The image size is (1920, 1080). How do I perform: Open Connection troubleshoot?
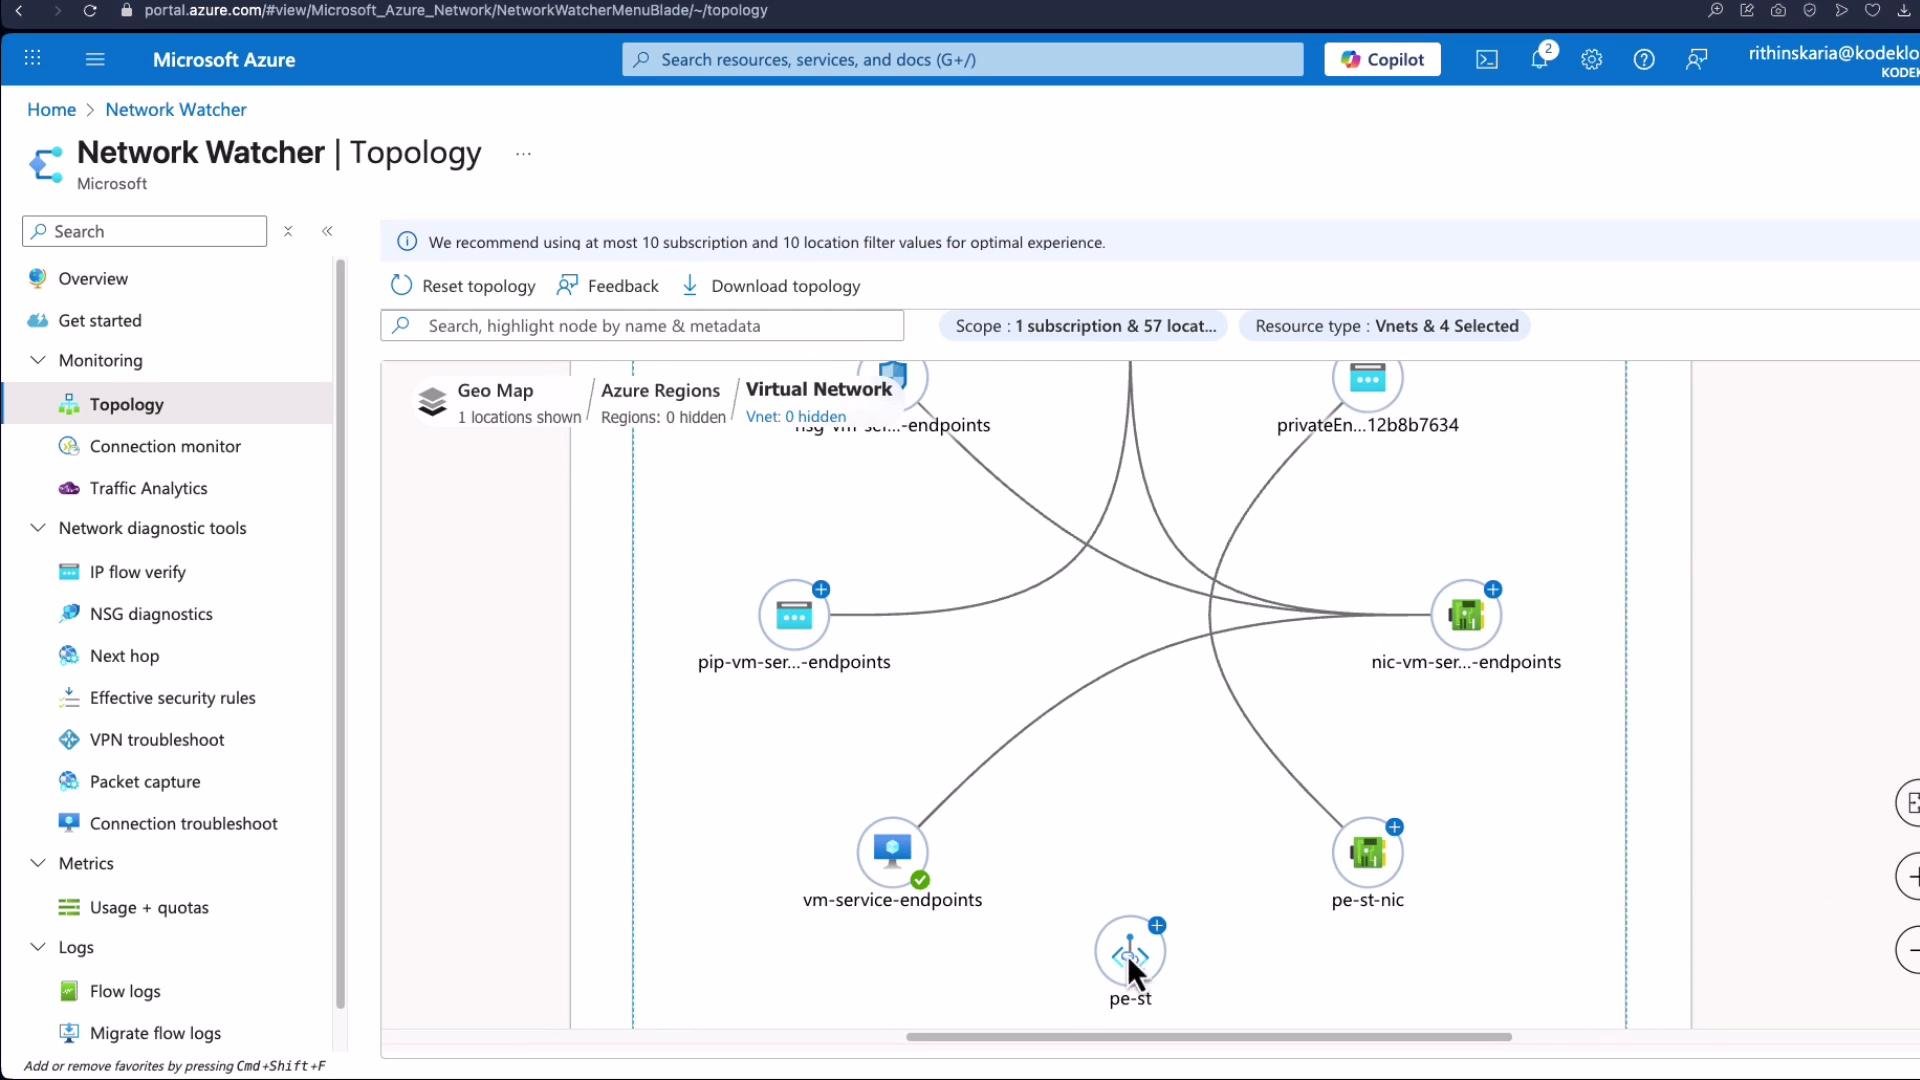[x=183, y=824]
